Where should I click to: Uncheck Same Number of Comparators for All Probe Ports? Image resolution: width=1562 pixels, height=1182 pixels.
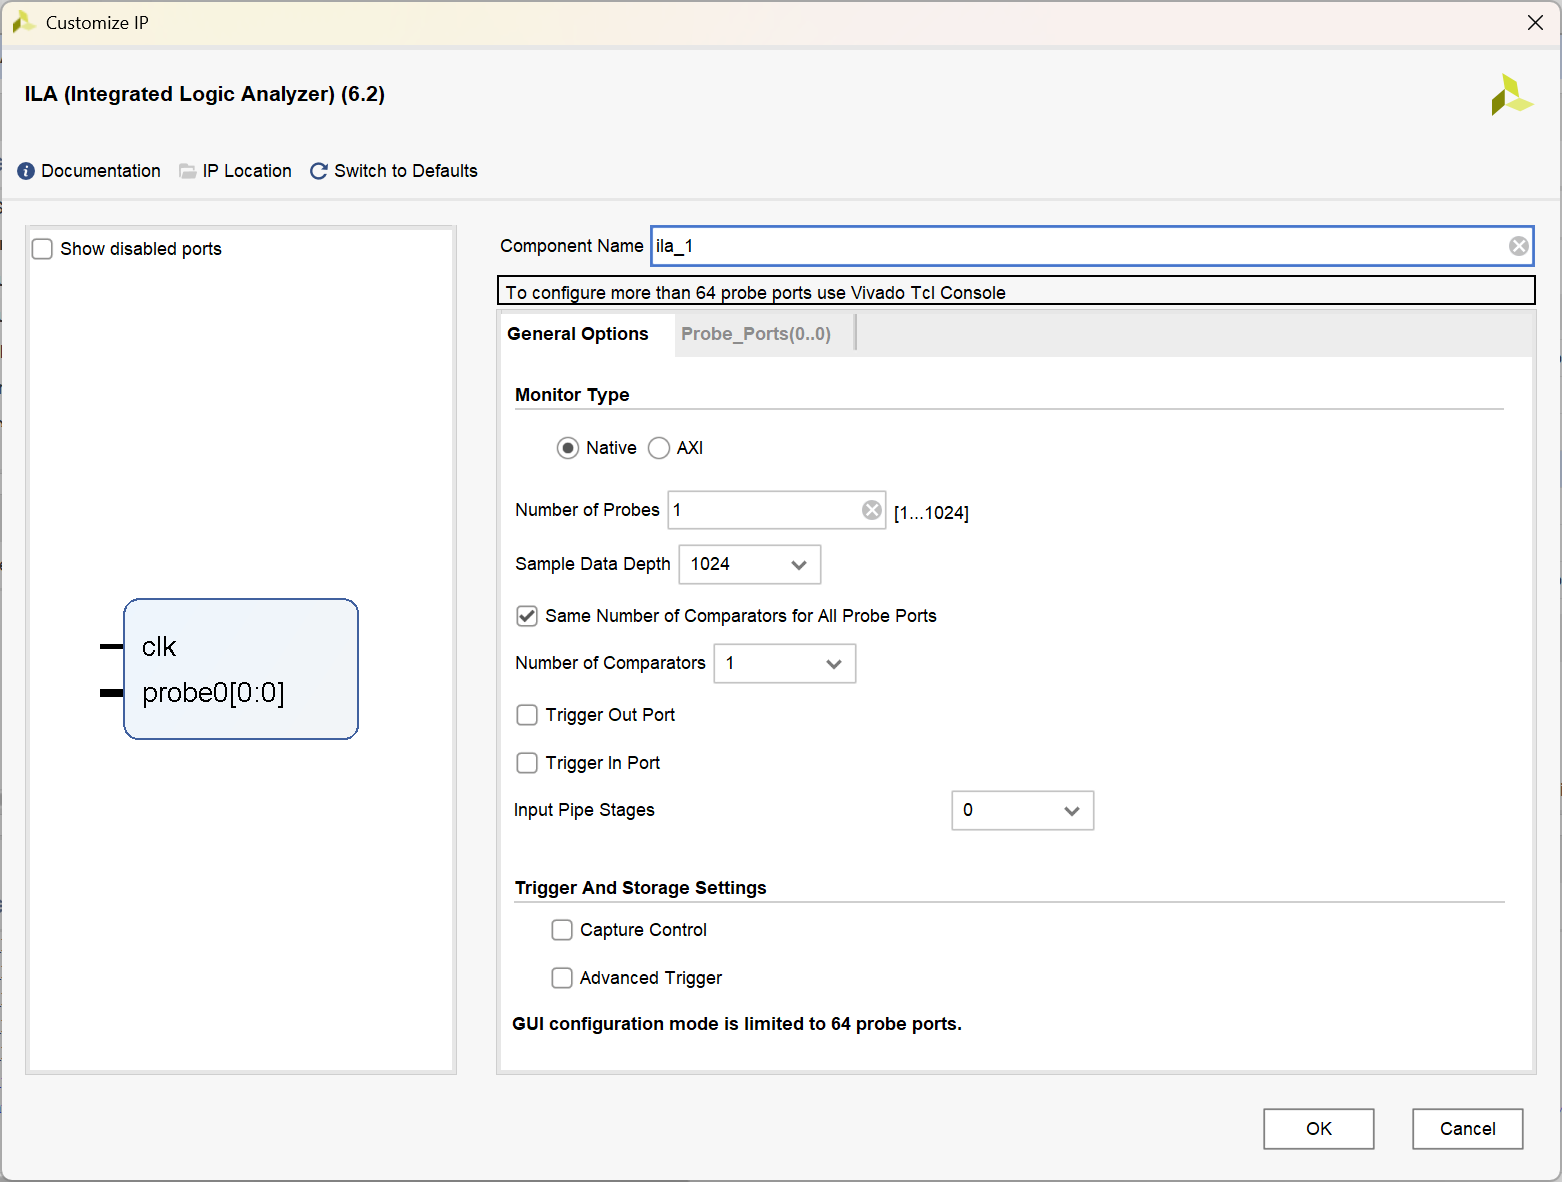527,616
